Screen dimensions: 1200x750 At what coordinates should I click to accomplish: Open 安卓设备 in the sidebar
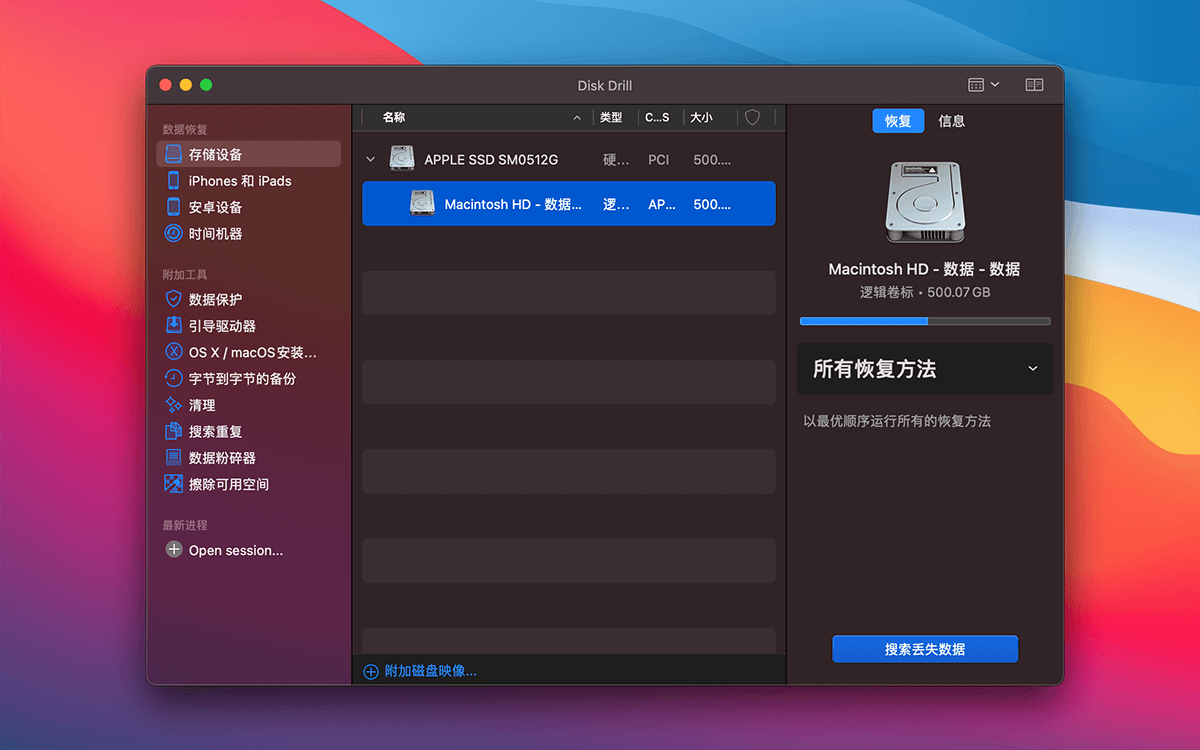click(249, 207)
